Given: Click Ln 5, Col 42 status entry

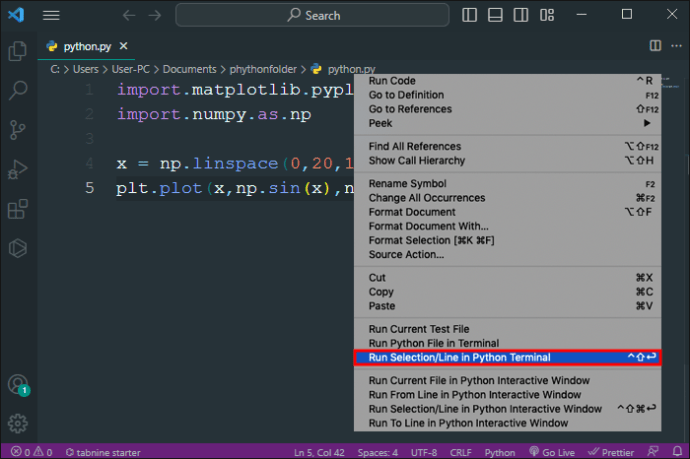Looking at the screenshot, I should pyautogui.click(x=319, y=452).
